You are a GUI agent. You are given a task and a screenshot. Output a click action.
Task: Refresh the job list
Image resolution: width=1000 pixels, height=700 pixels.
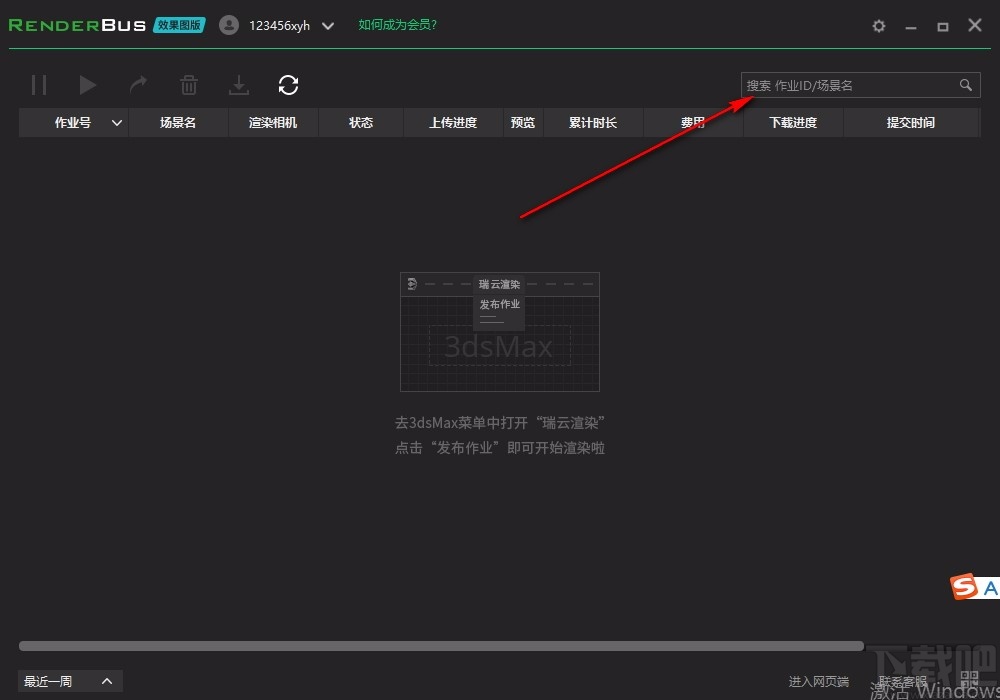pyautogui.click(x=288, y=85)
